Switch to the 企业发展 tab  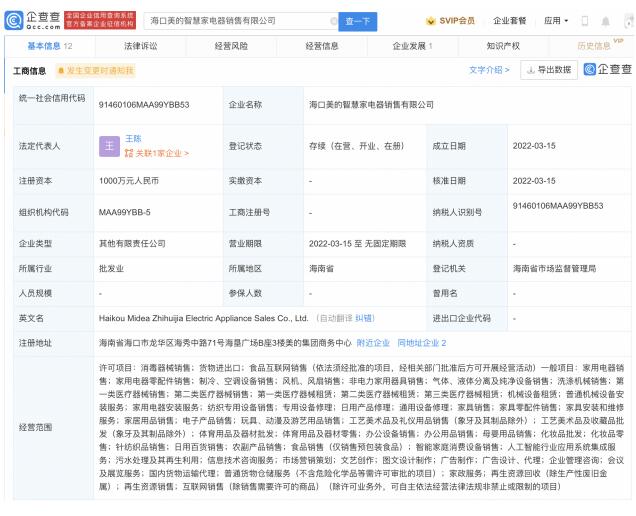[413, 46]
